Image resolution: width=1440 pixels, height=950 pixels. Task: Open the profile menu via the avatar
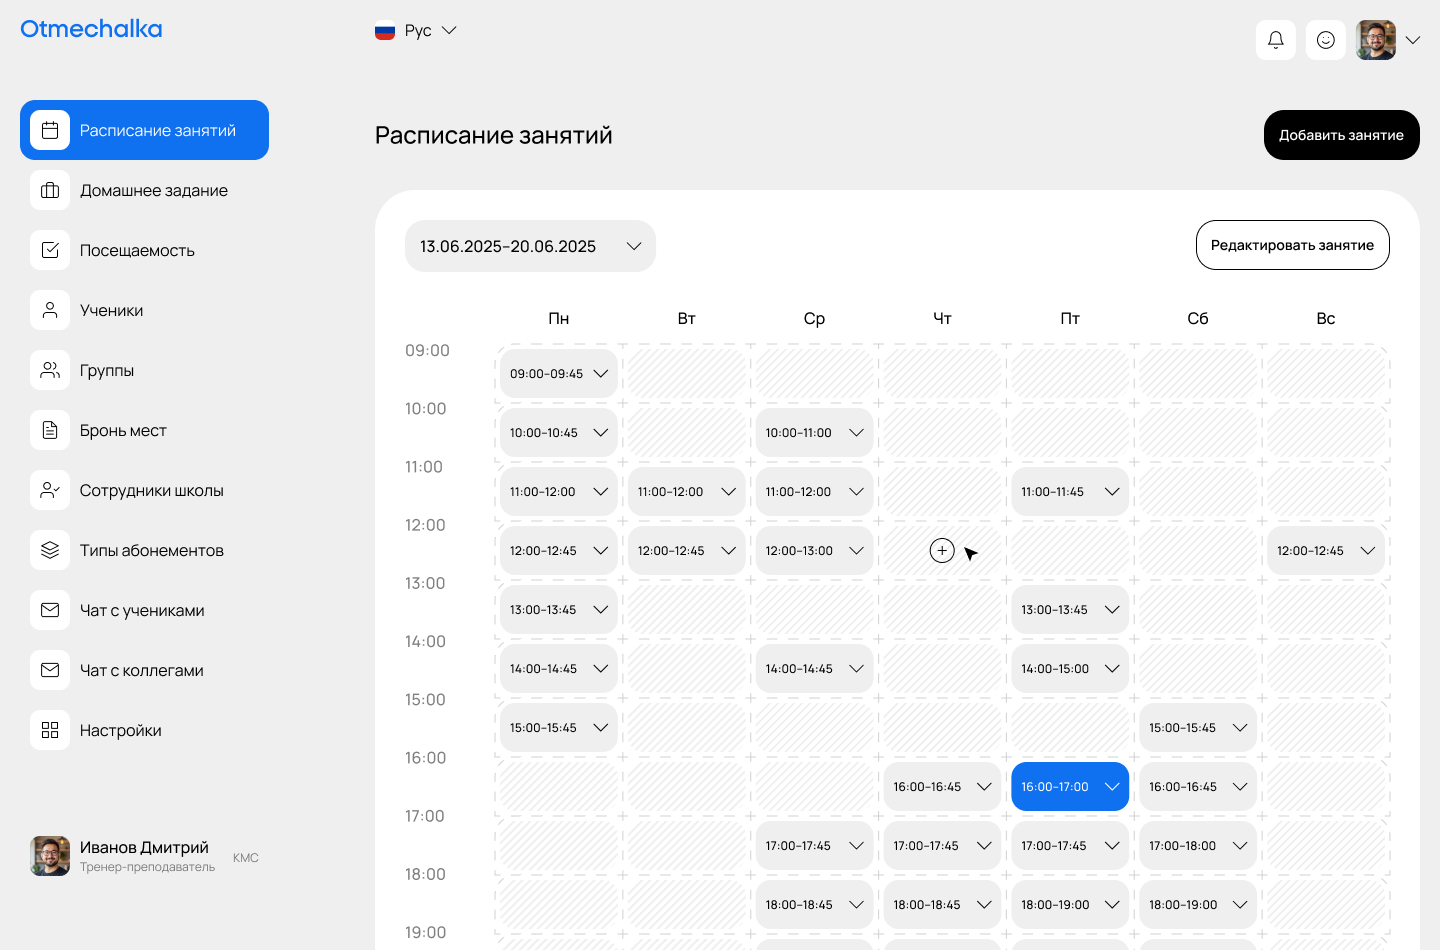[1375, 40]
